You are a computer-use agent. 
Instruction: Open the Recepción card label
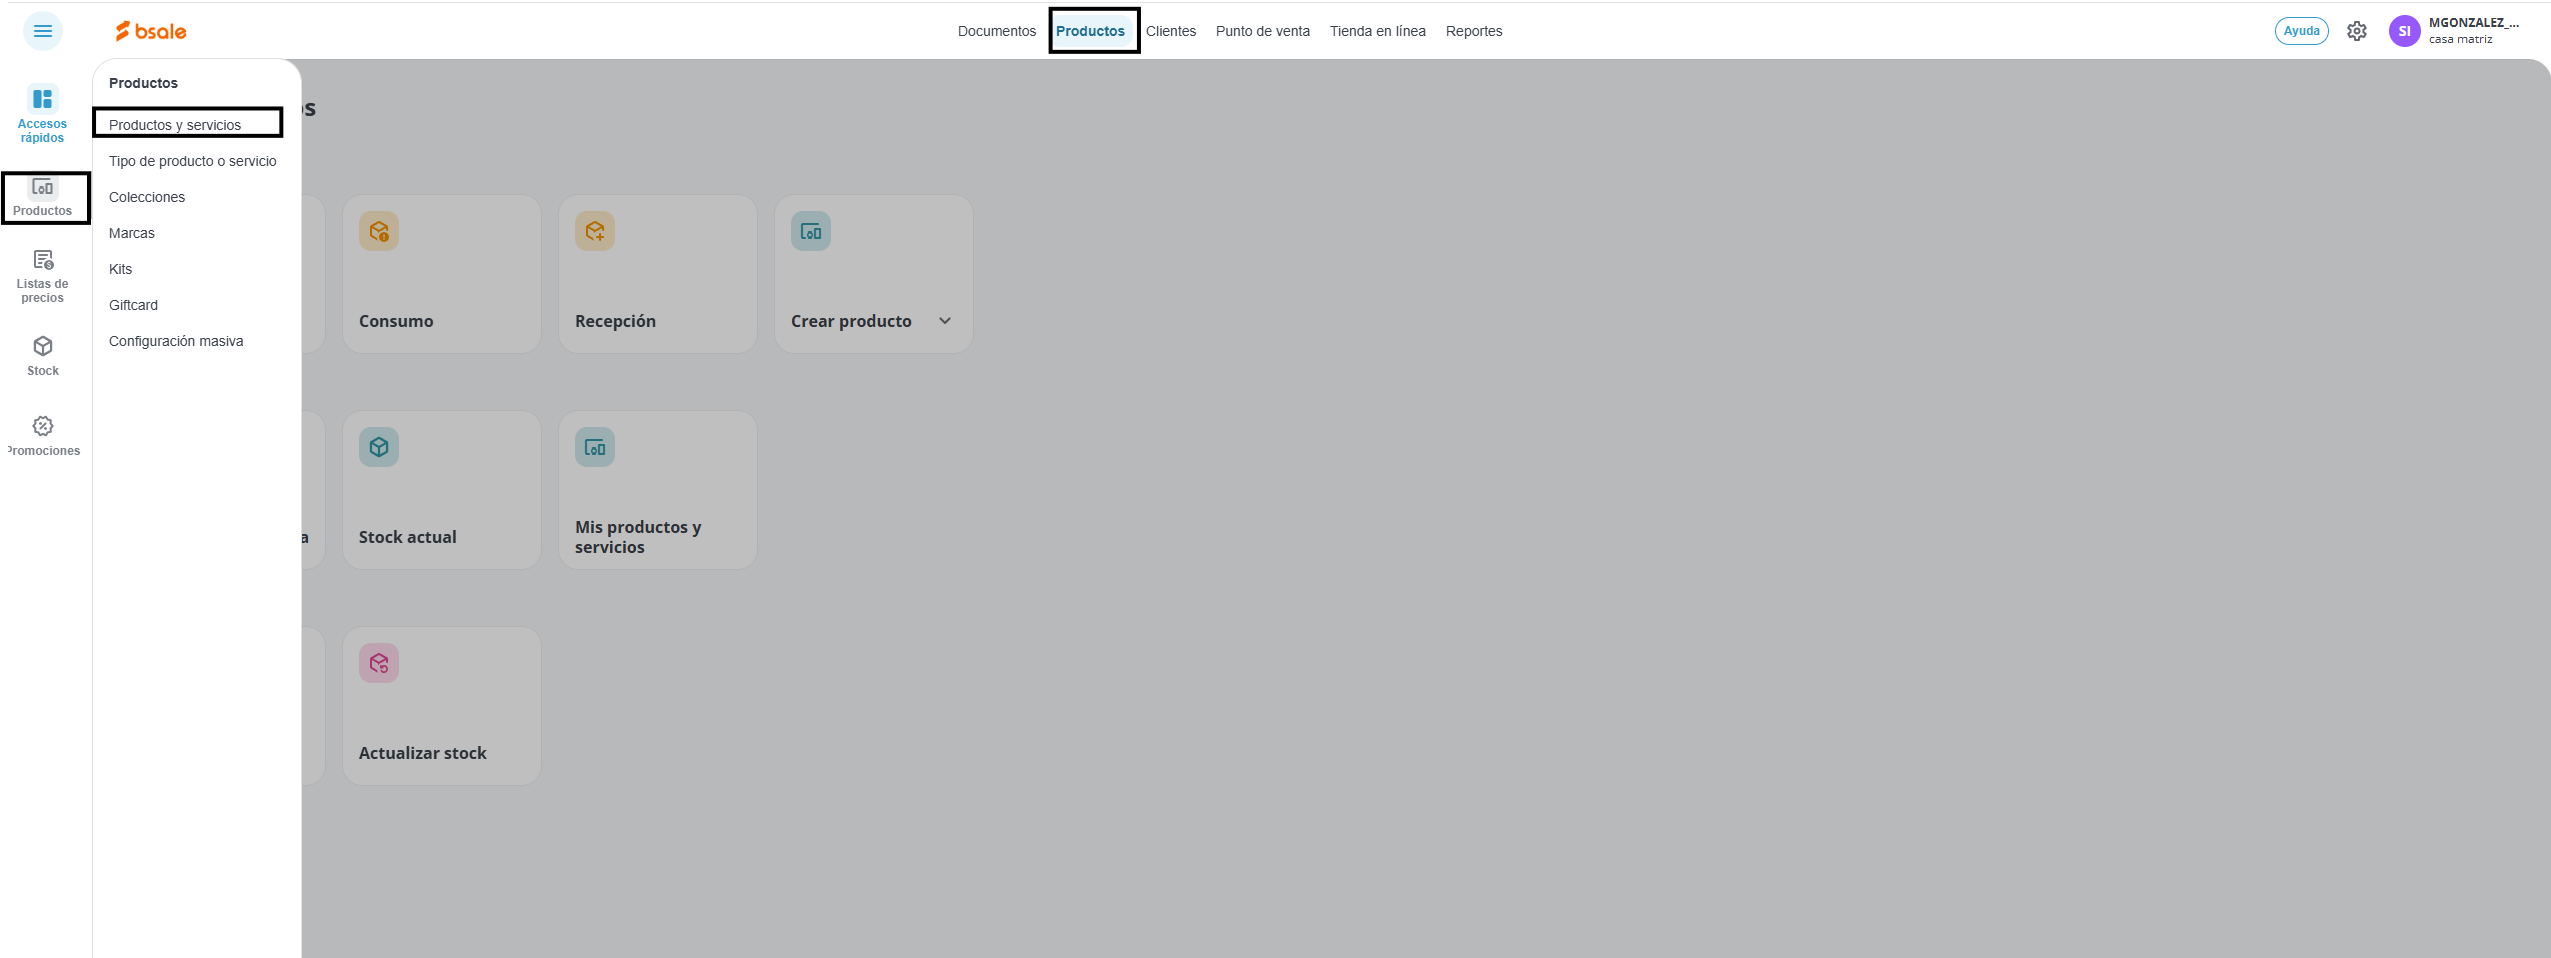pyautogui.click(x=615, y=321)
